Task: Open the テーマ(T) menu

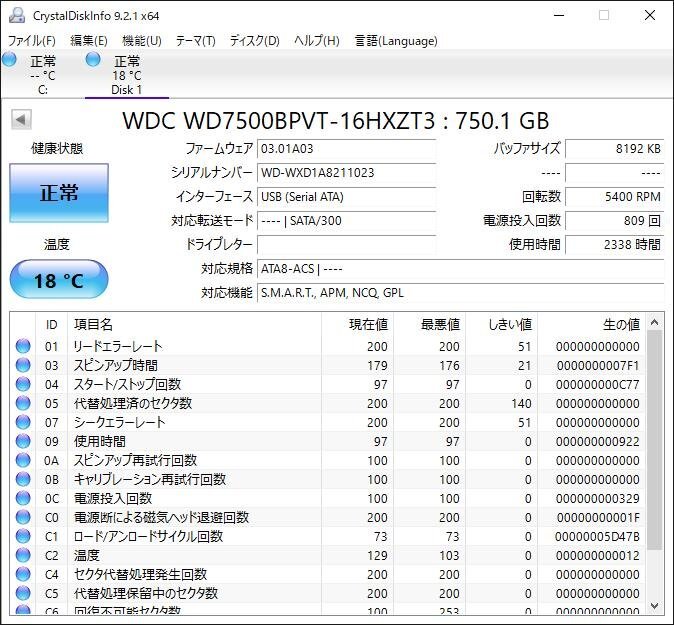Action: [196, 41]
